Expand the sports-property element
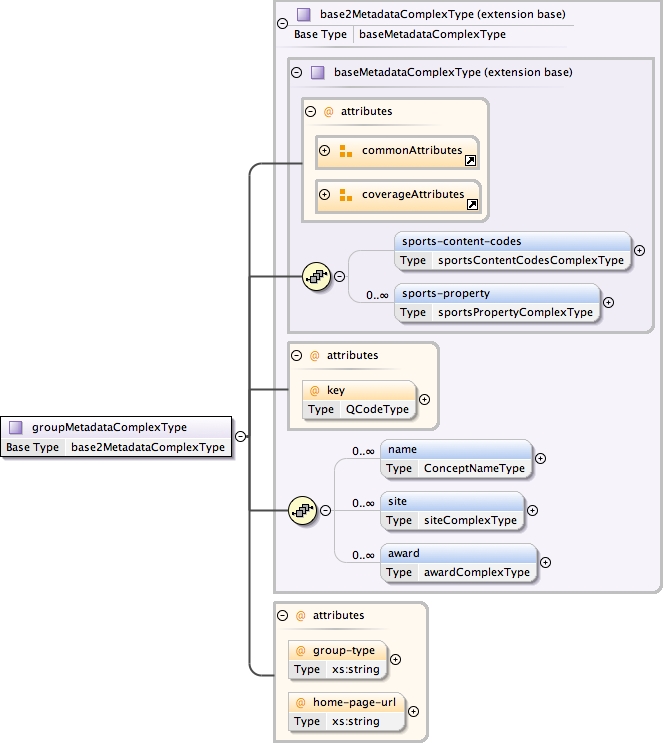This screenshot has width=663, height=743. [x=608, y=303]
